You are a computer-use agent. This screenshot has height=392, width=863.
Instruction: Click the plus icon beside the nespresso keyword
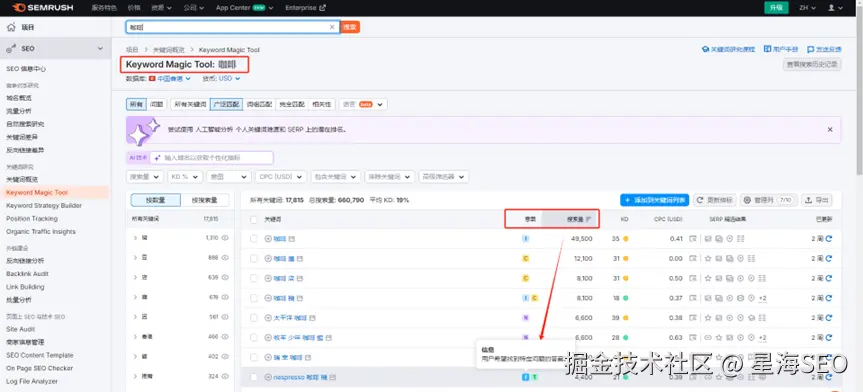pos(268,378)
